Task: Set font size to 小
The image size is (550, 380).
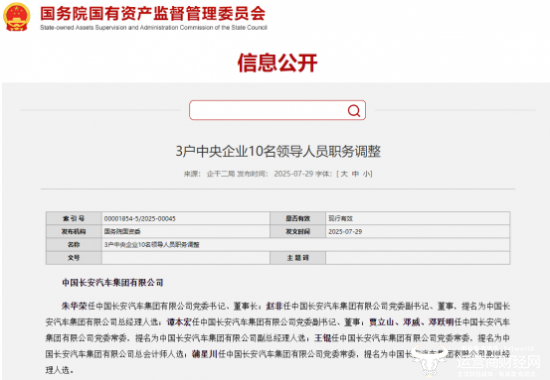Action: pyautogui.click(x=366, y=174)
